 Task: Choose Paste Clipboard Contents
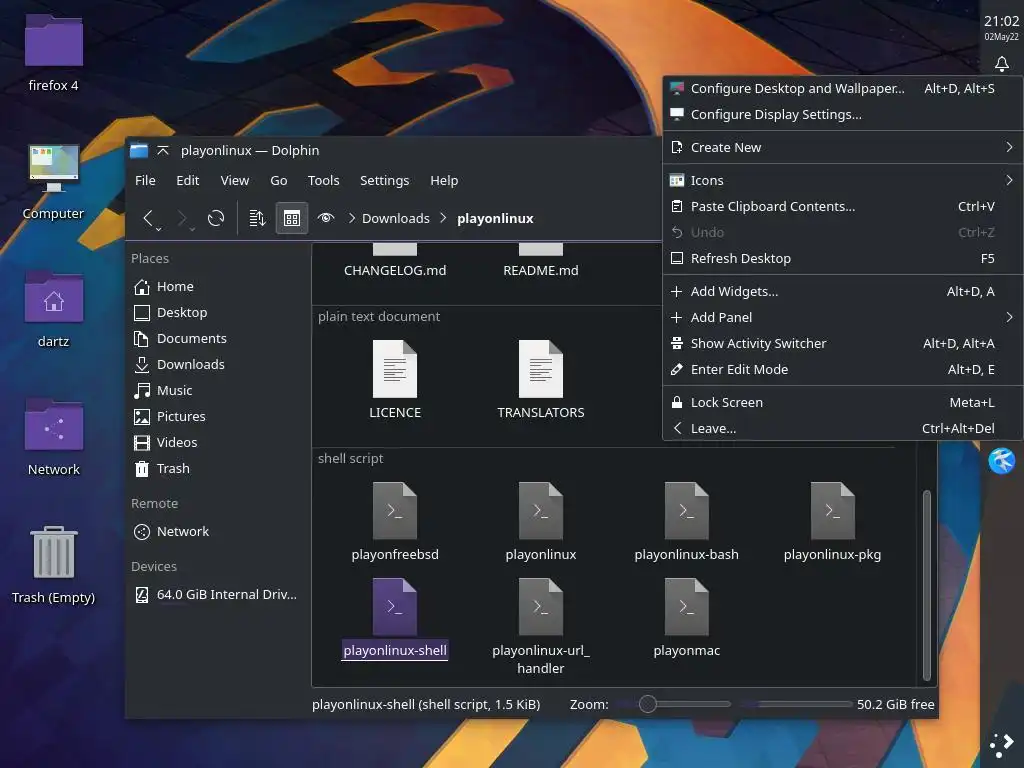[842, 206]
